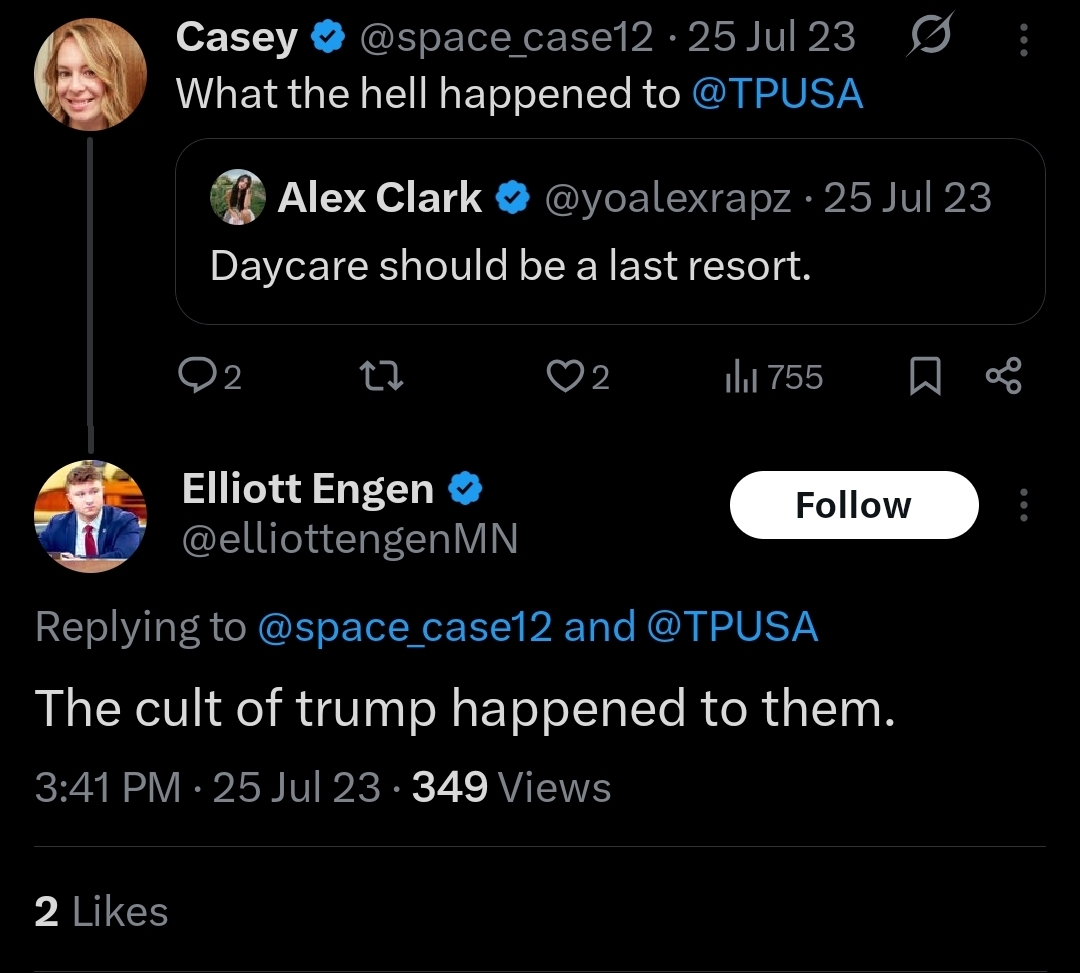Viewport: 1080px width, 973px height.
Task: Open quoted tweet about daycare
Action: click(610, 265)
